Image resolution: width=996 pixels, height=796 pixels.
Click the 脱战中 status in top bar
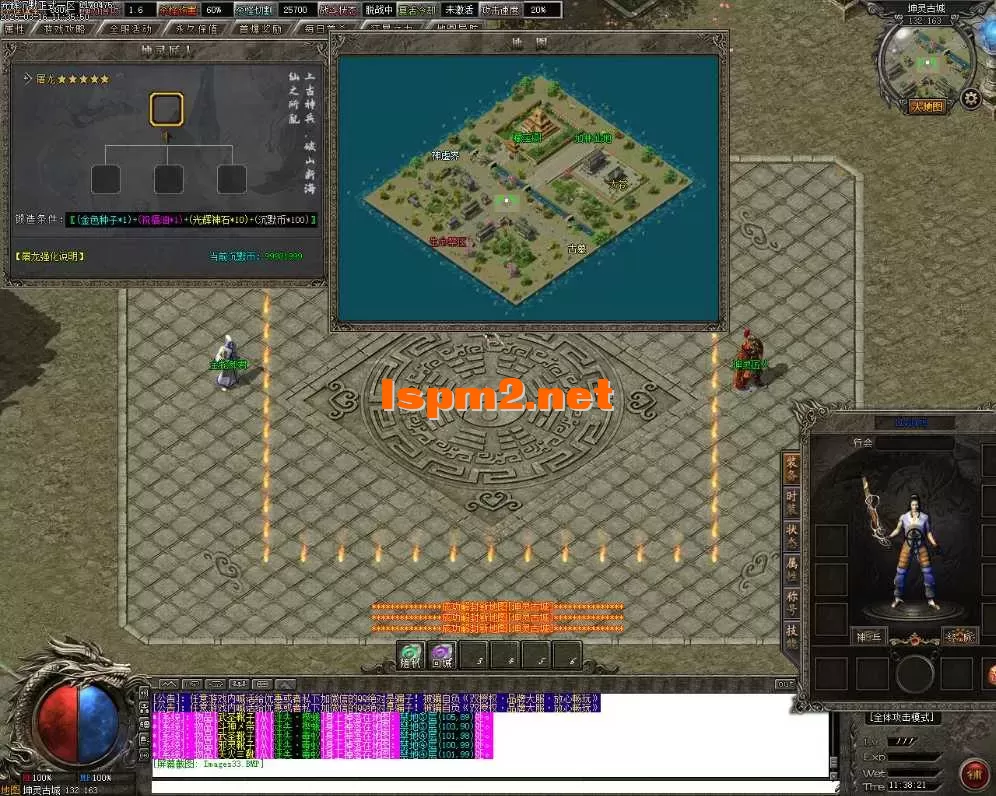click(379, 10)
